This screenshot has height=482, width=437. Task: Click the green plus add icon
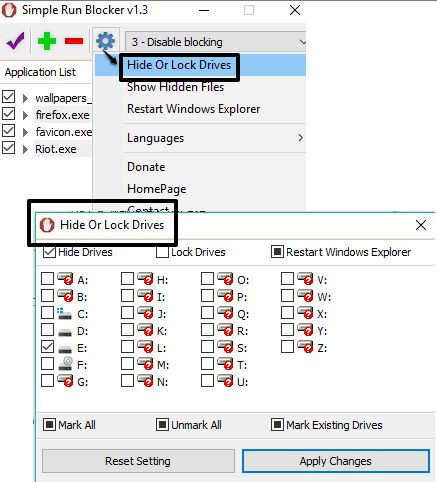tap(47, 41)
